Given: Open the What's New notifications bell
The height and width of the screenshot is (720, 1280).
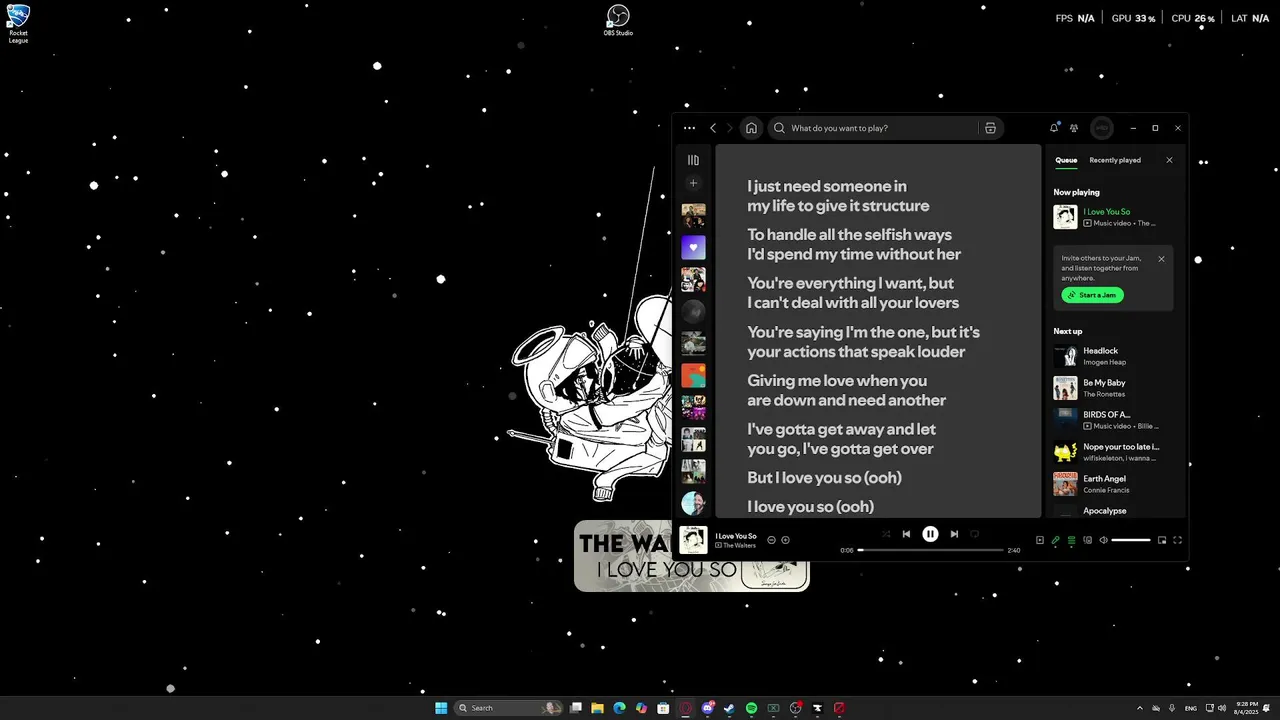Looking at the screenshot, I should coord(1054,128).
